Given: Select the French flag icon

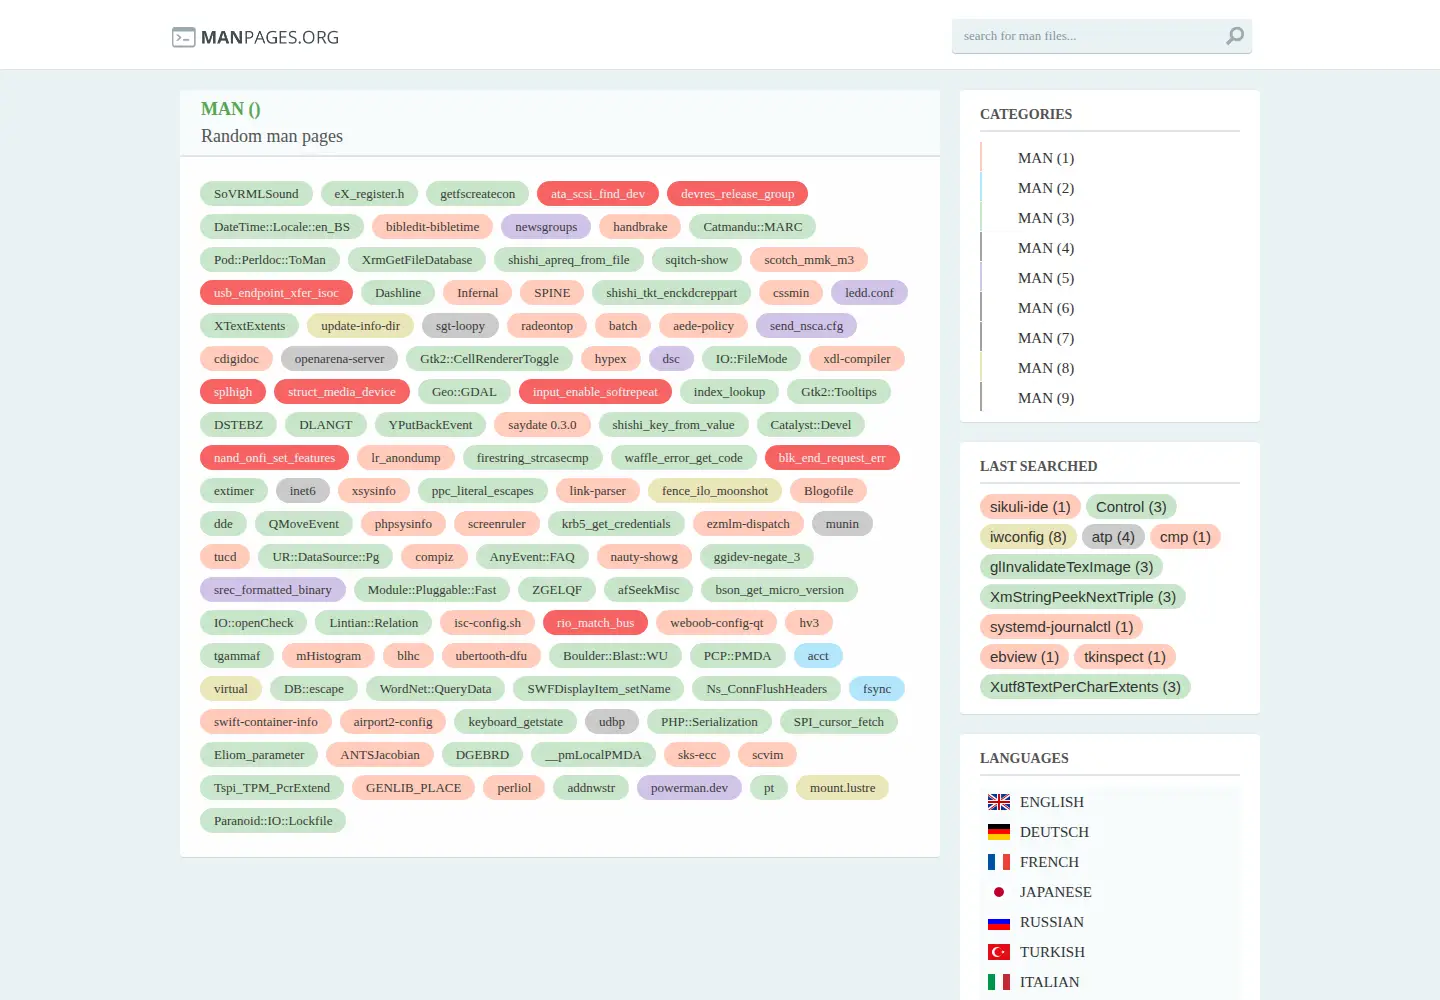Looking at the screenshot, I should [x=999, y=862].
